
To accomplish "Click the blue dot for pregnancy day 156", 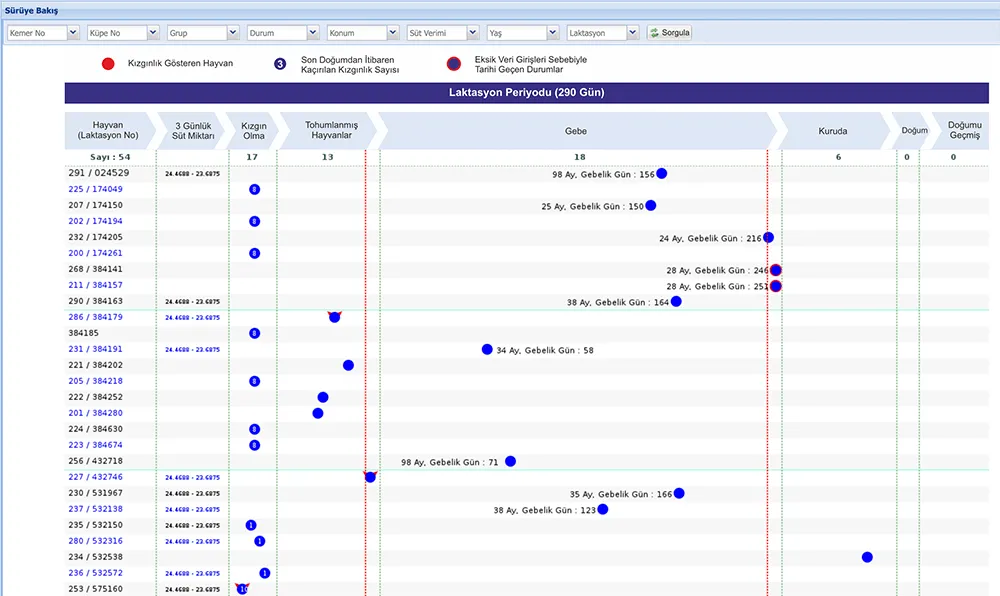I will coord(661,173).
